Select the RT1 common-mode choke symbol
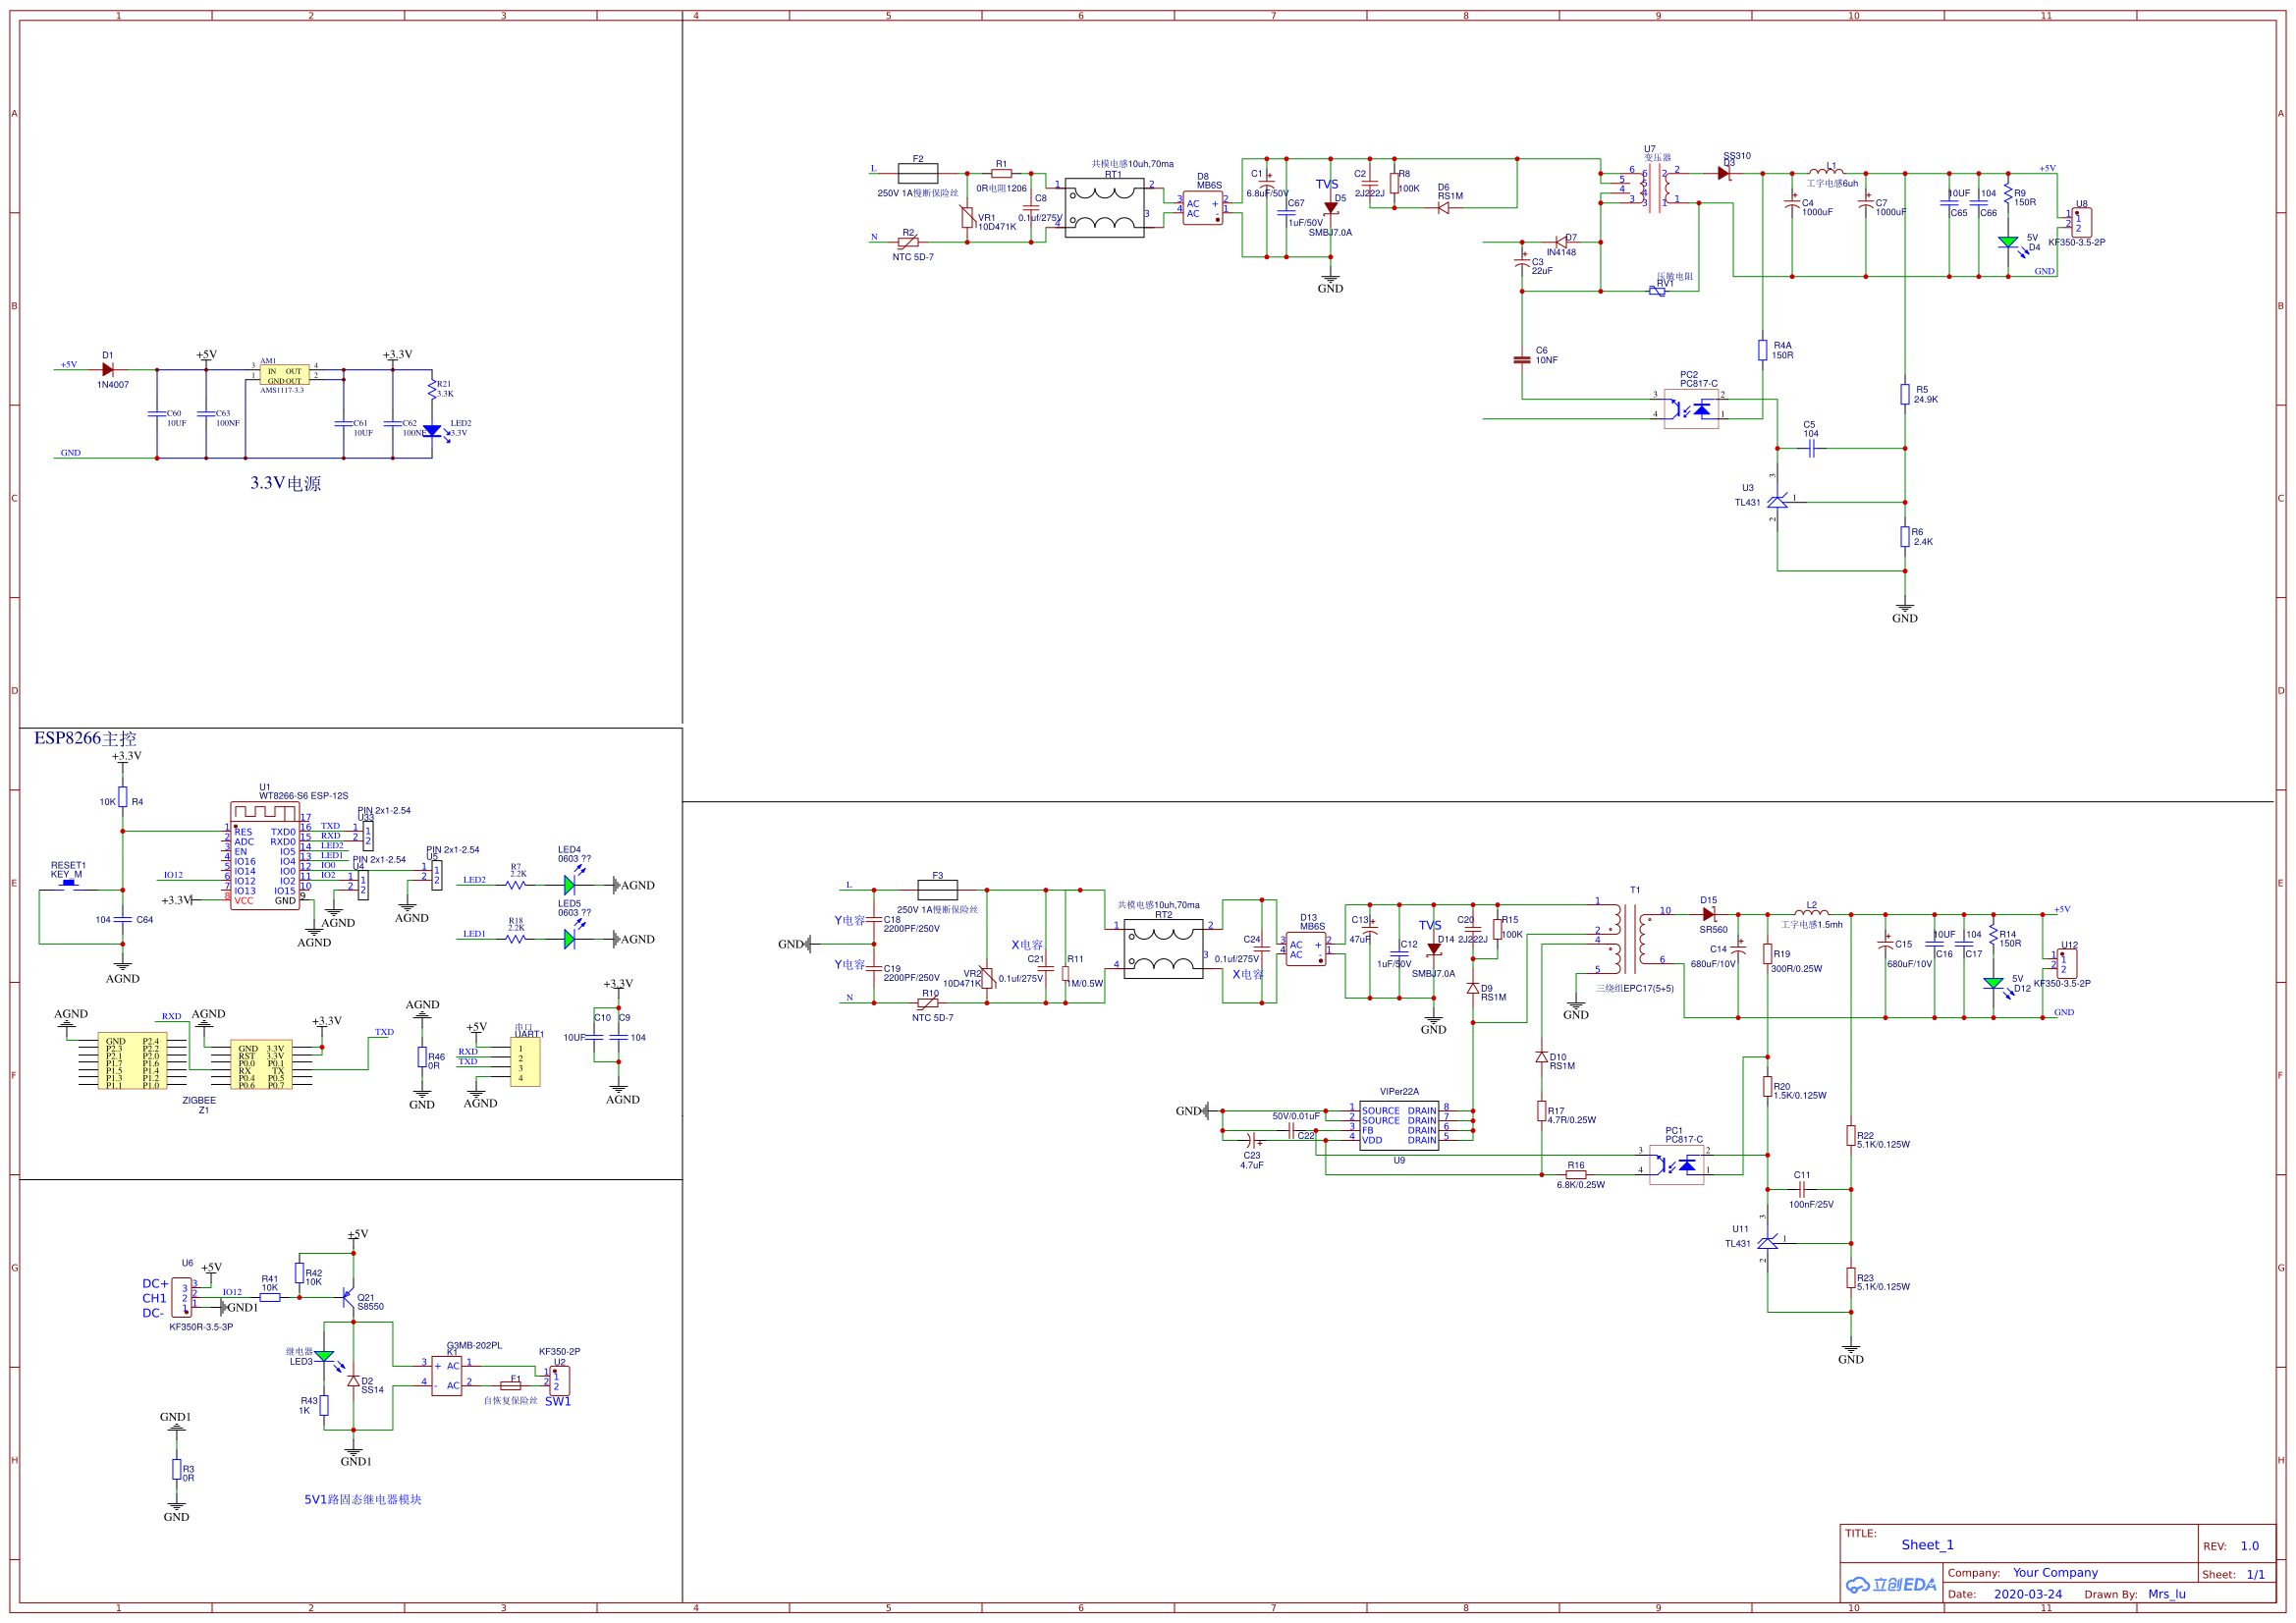The image size is (2296, 1623). (x=1104, y=208)
